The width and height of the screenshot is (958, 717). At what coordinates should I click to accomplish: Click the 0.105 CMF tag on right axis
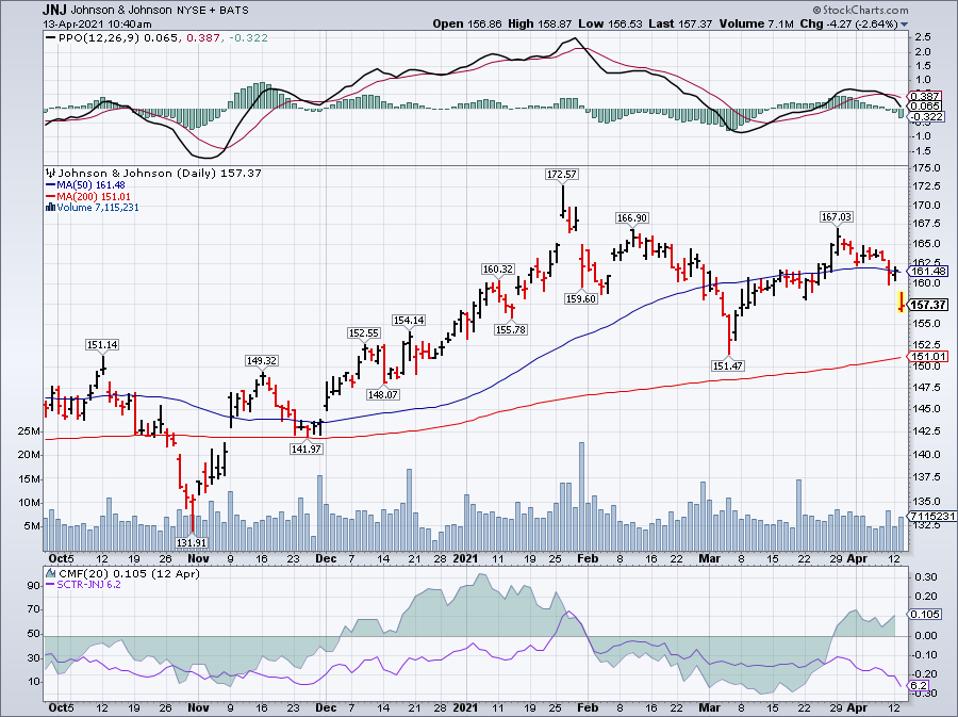[925, 614]
